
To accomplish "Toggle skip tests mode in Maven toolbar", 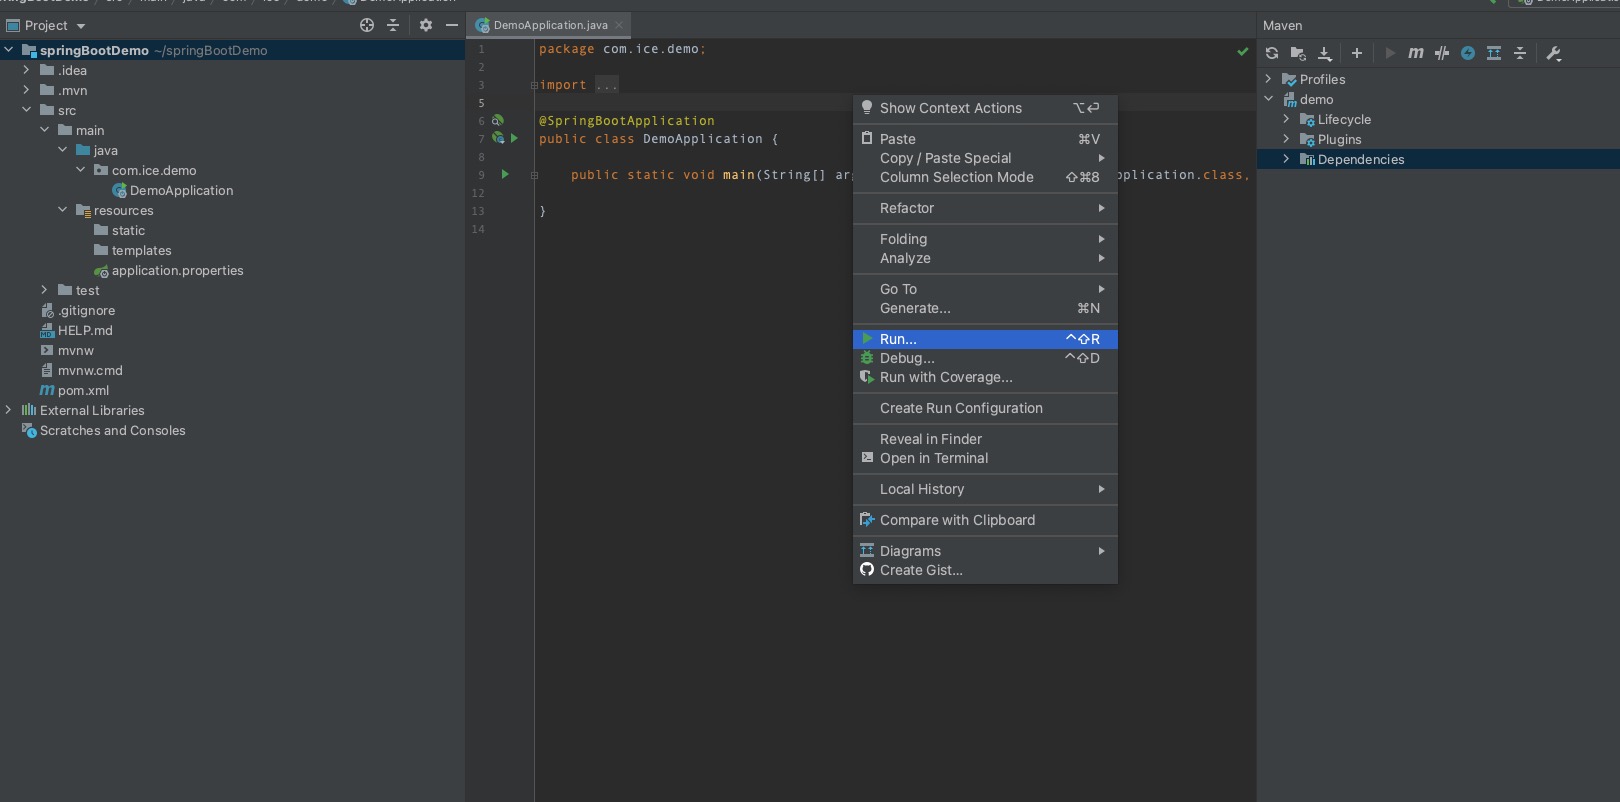I will point(1468,53).
